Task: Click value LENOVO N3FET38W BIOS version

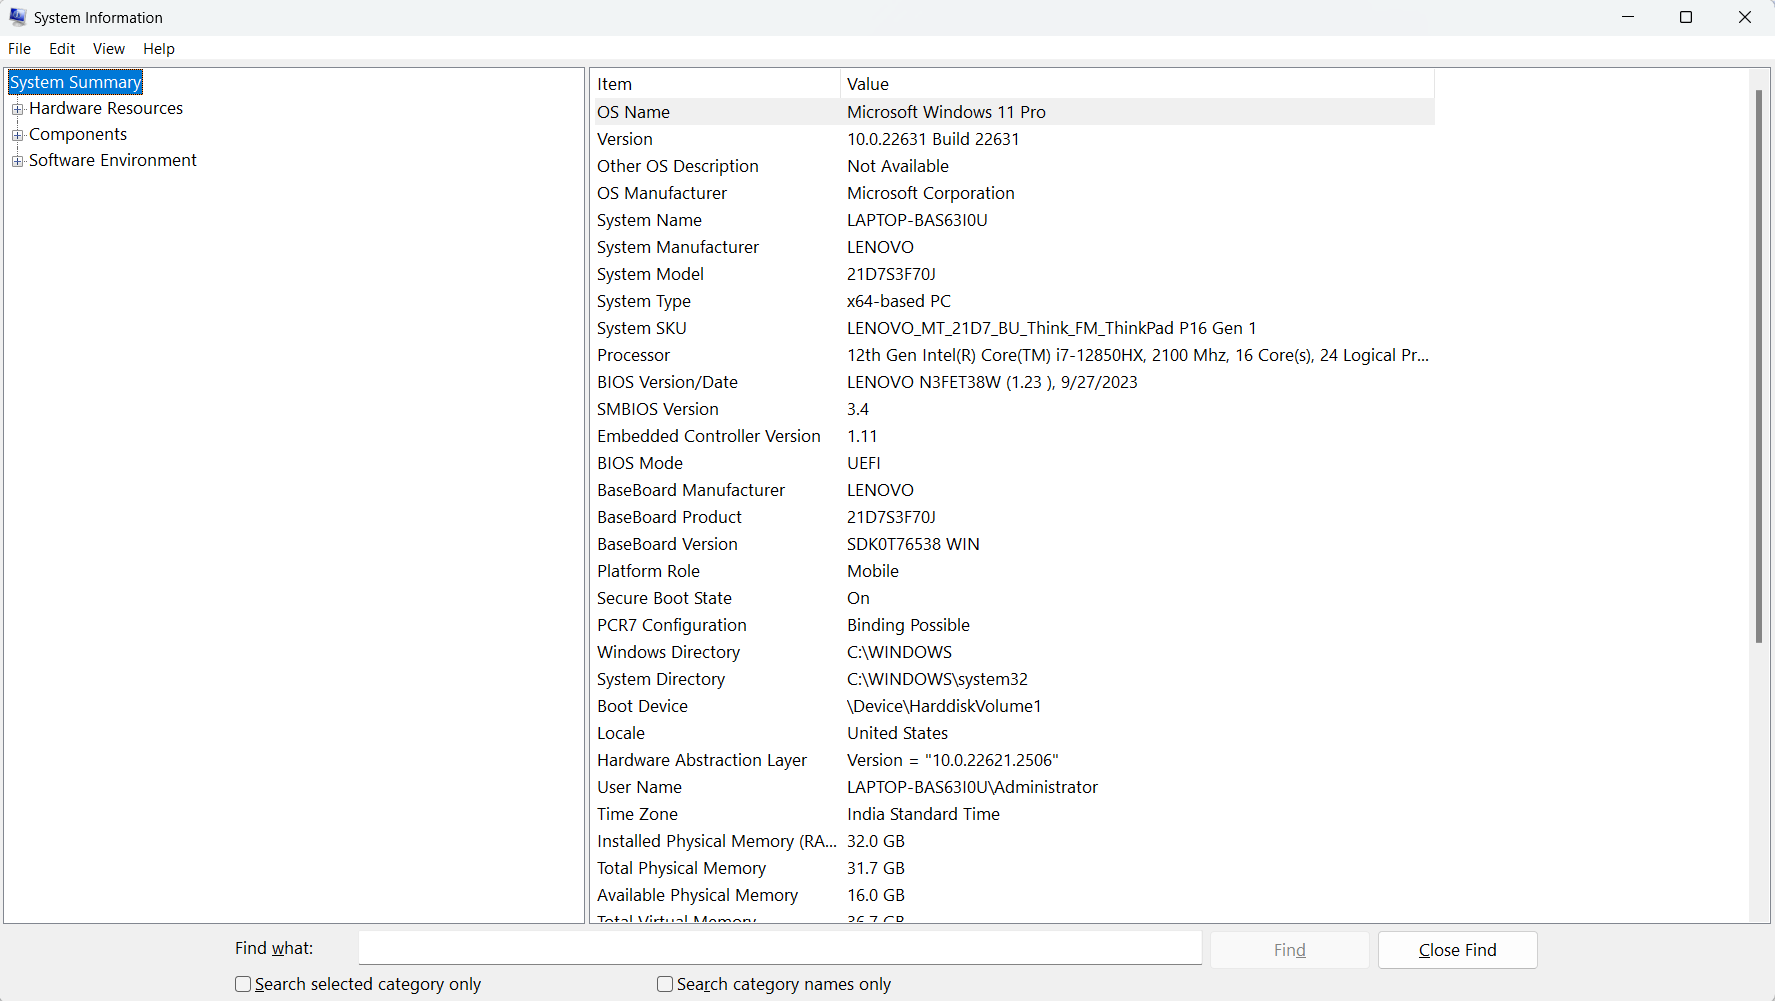Action: point(992,382)
